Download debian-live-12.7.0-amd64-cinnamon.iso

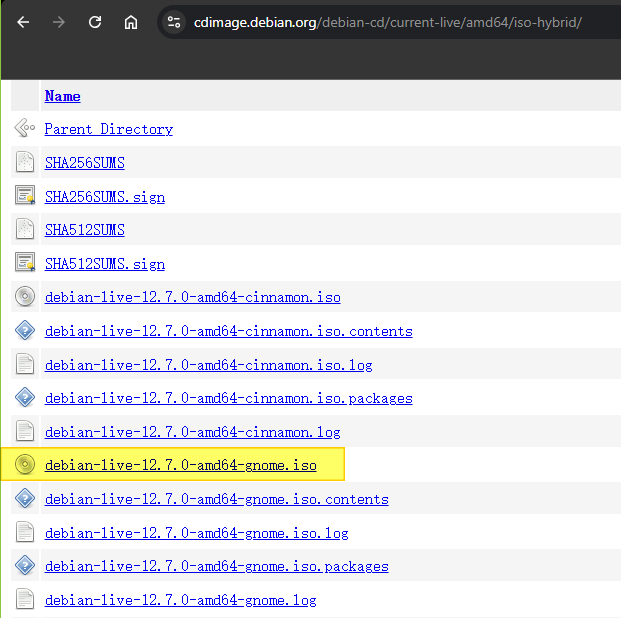[x=192, y=297]
